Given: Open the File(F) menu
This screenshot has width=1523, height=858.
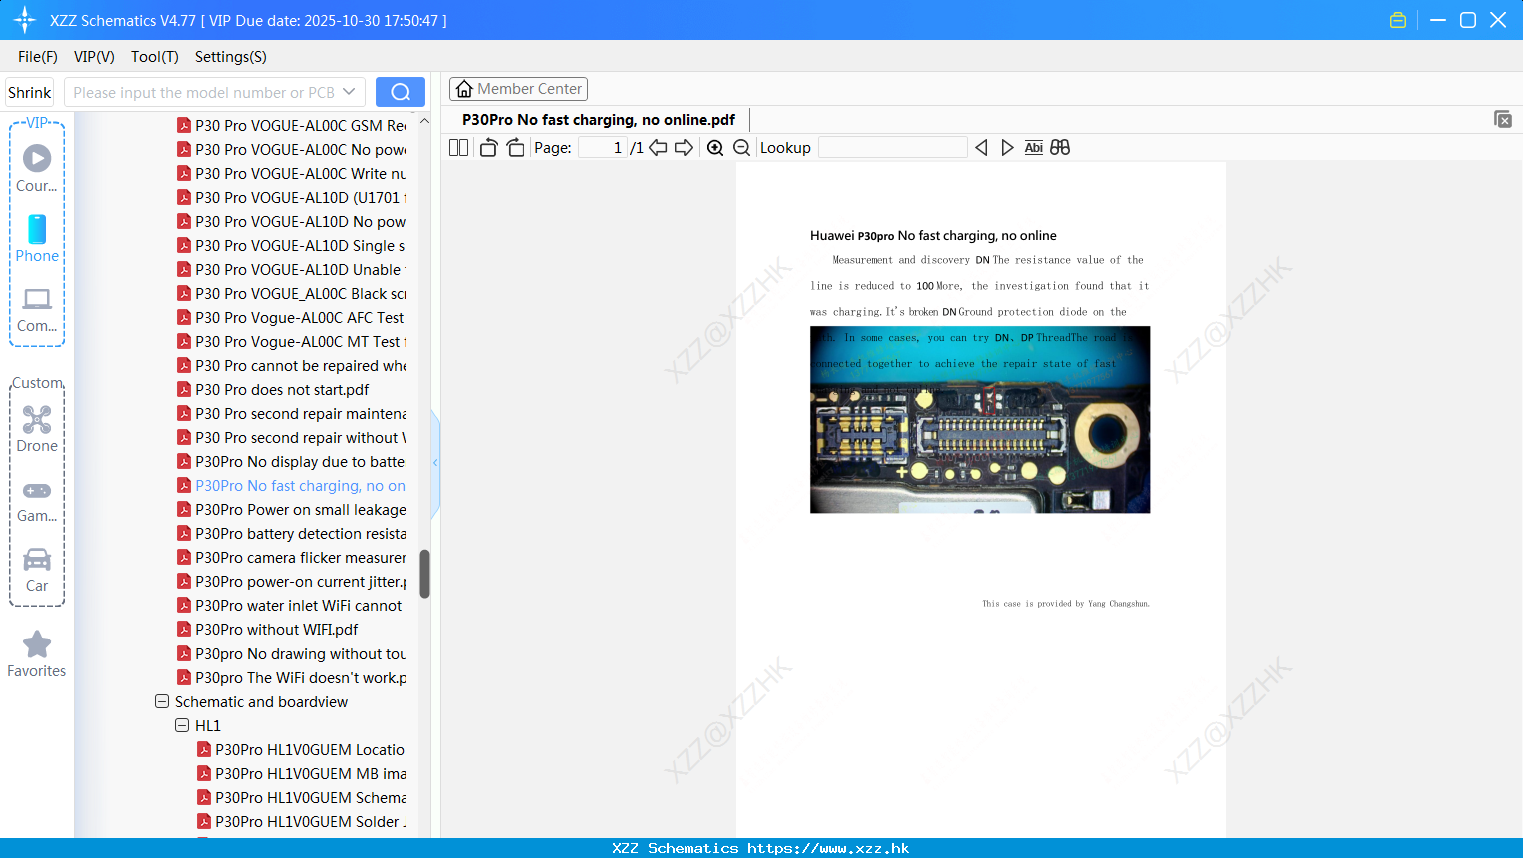Looking at the screenshot, I should (38, 57).
